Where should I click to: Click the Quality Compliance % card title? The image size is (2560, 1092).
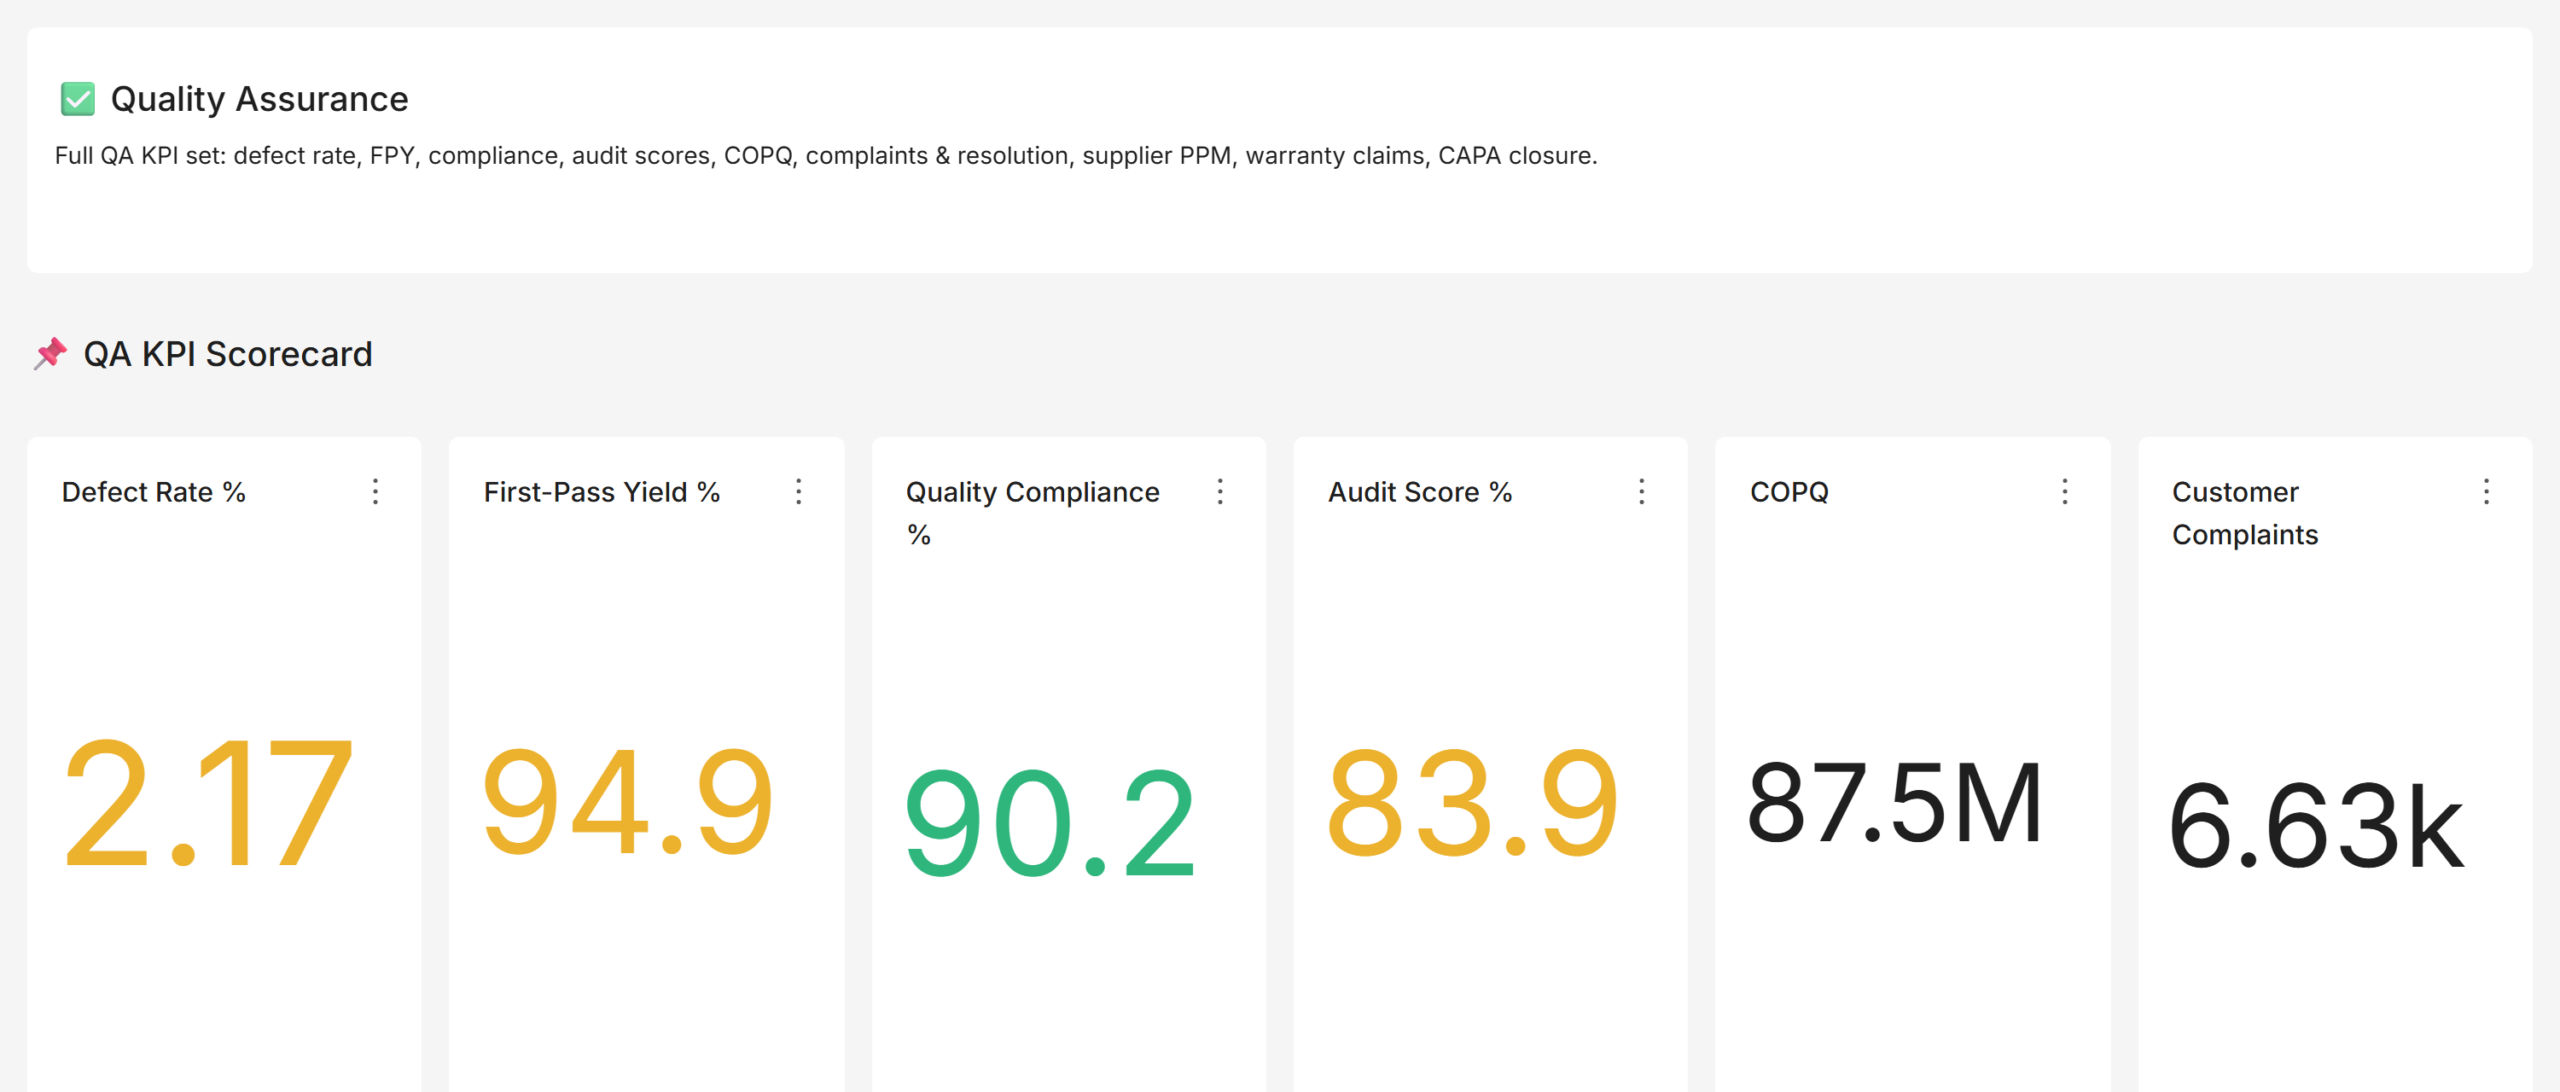point(1033,513)
